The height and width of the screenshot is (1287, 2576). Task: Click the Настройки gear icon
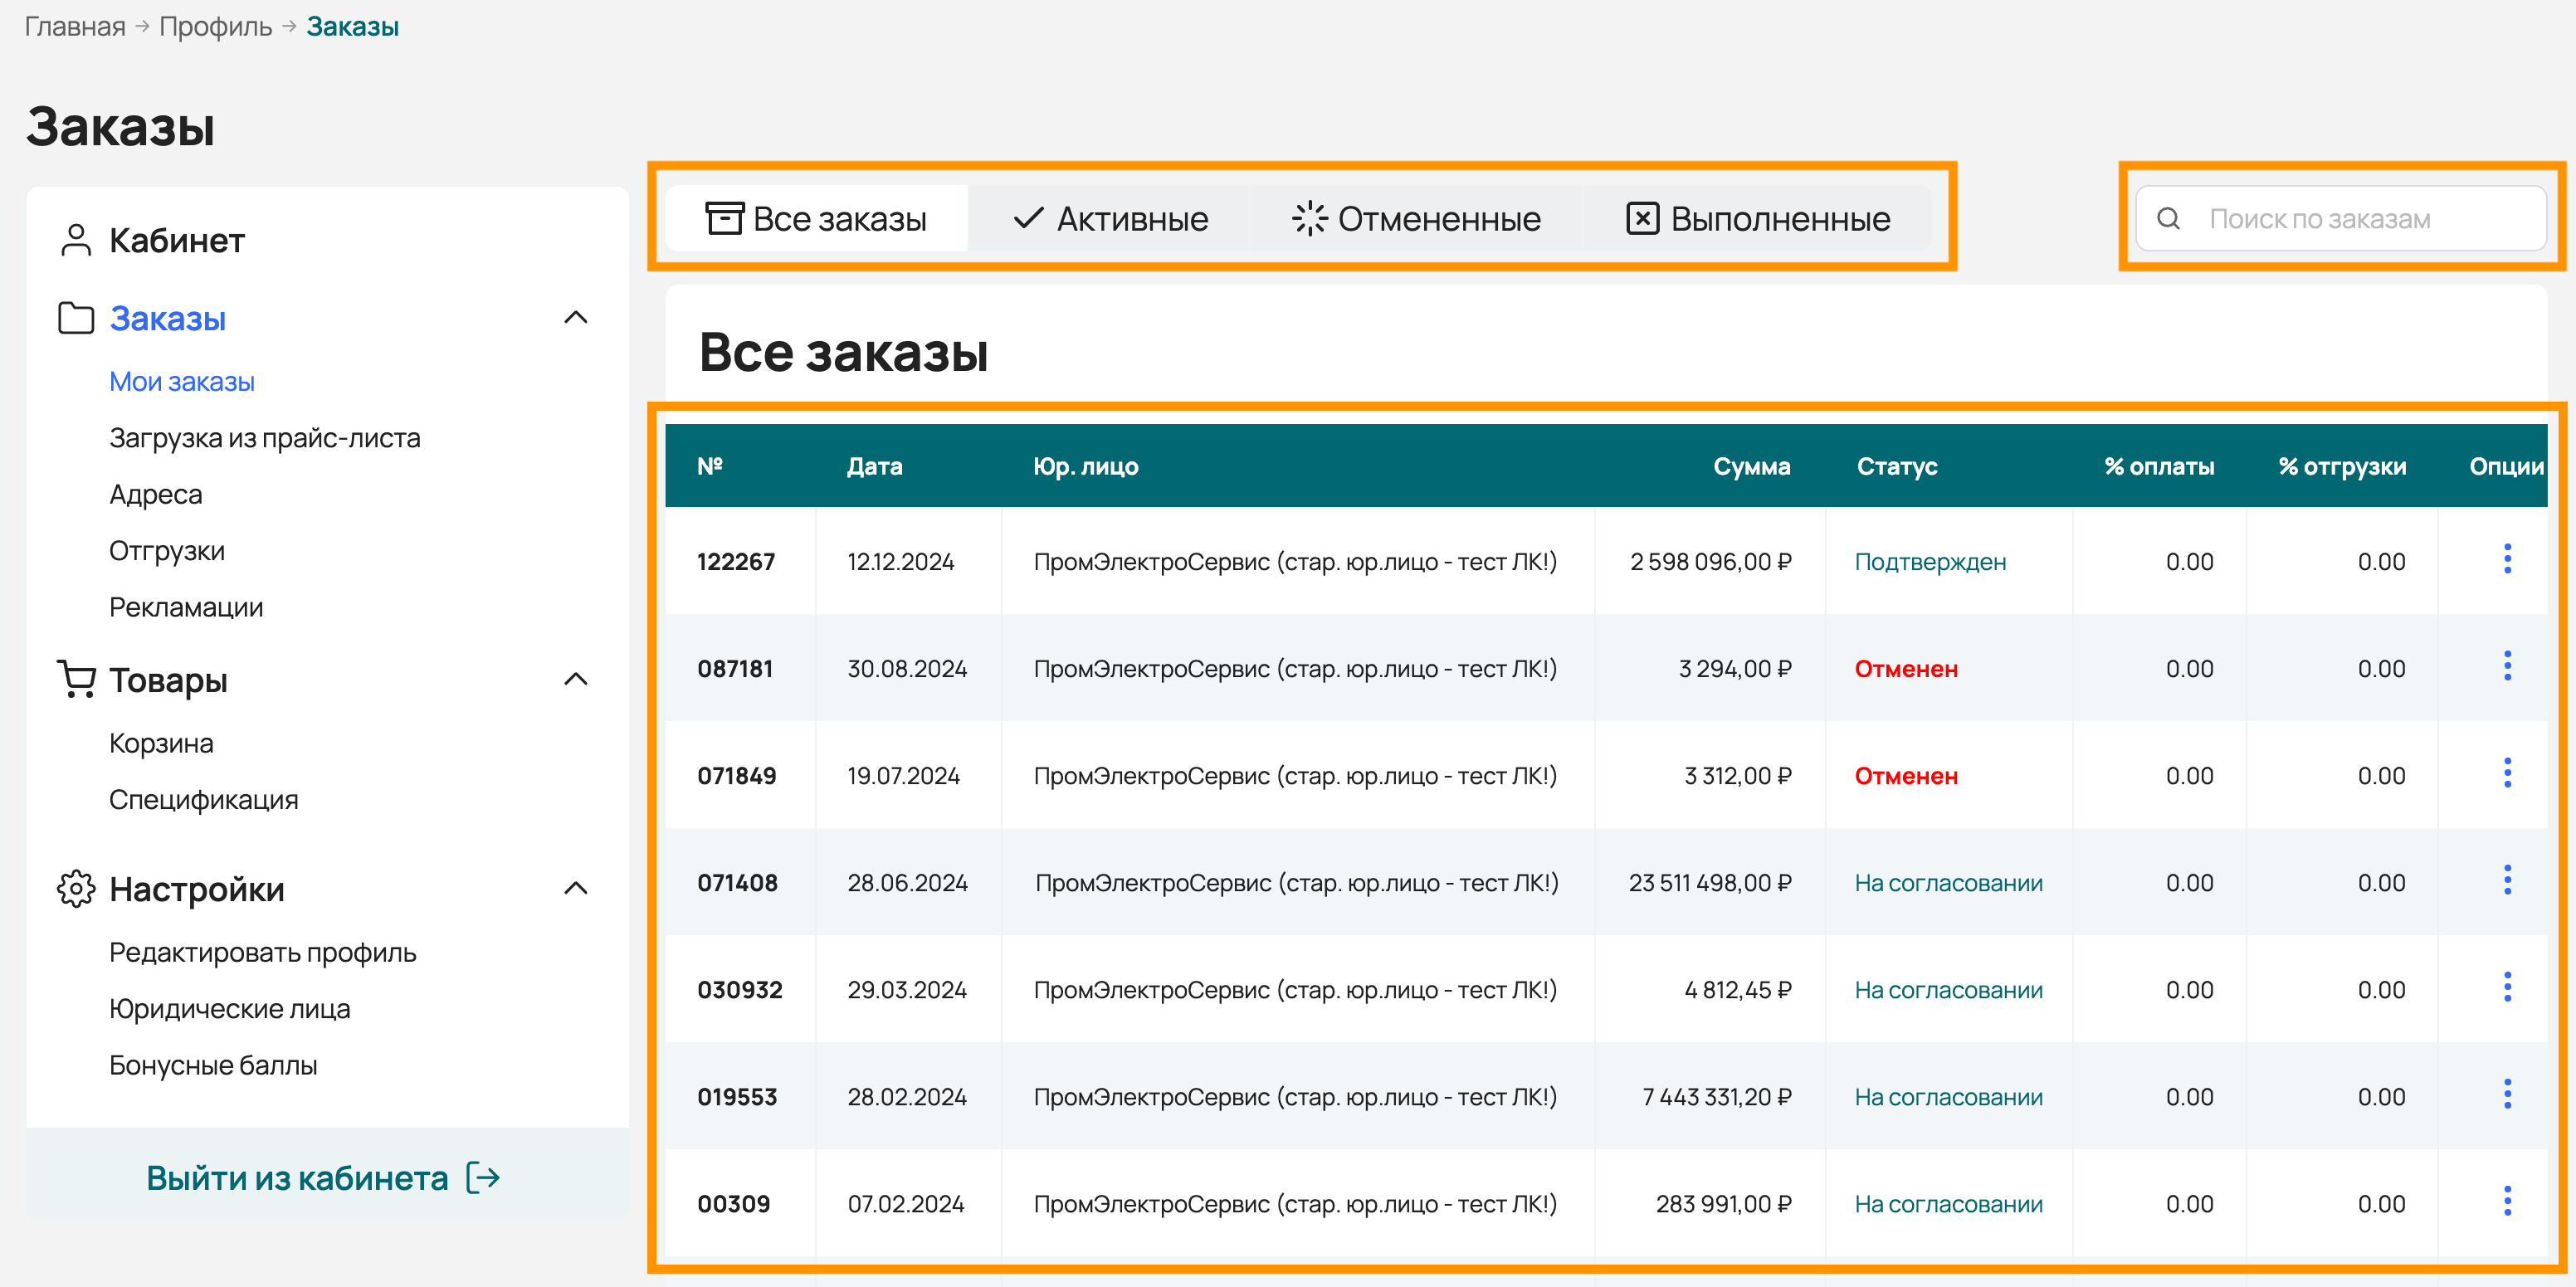pos(76,888)
